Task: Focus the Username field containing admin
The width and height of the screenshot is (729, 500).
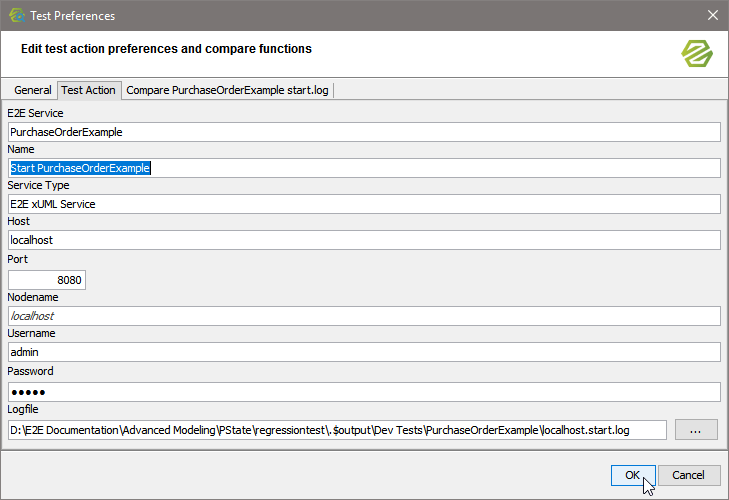Action: 364,352
